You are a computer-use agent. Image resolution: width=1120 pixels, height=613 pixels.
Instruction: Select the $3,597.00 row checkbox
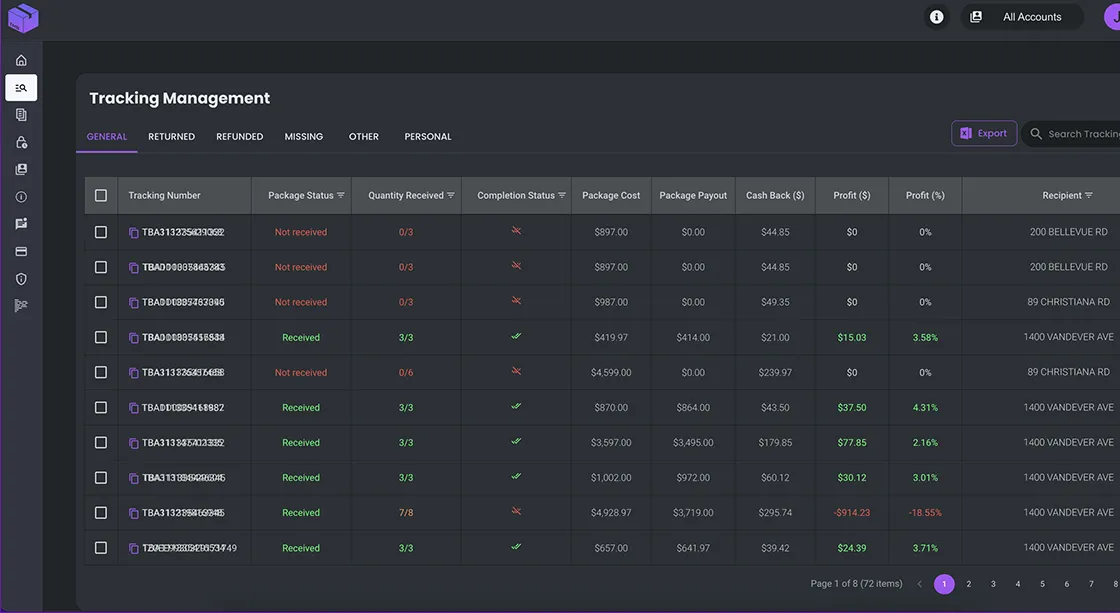point(101,442)
